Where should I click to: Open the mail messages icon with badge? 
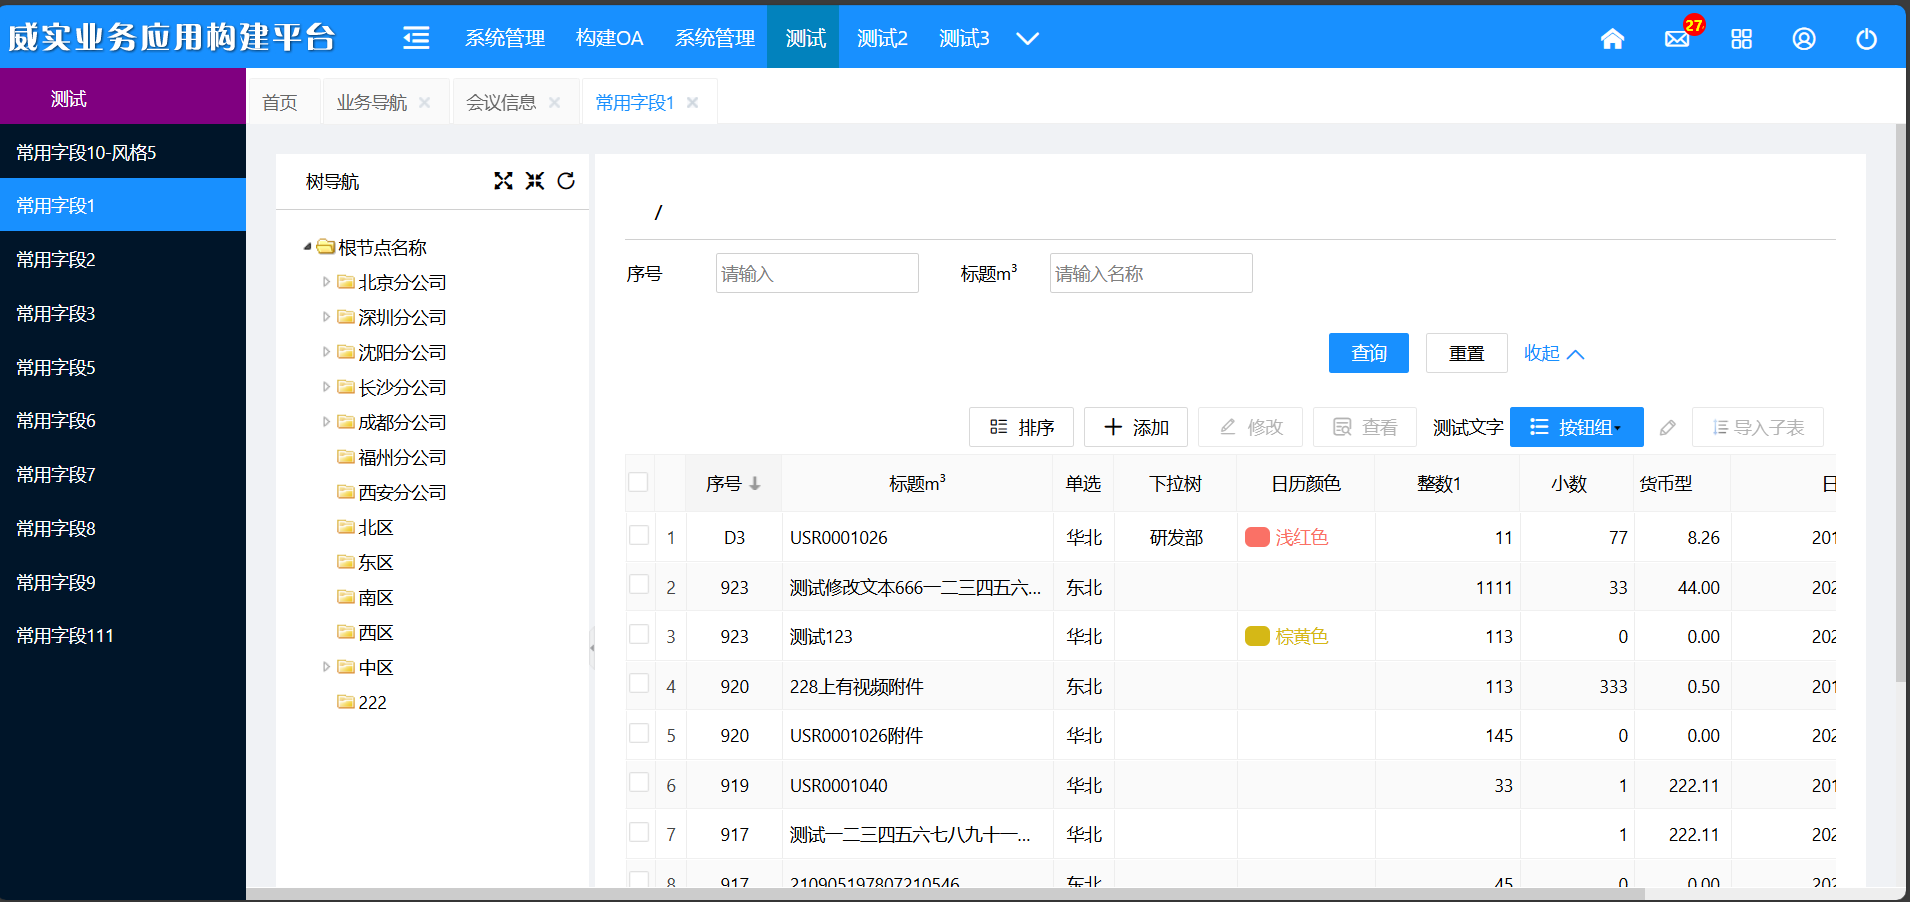pyautogui.click(x=1678, y=38)
